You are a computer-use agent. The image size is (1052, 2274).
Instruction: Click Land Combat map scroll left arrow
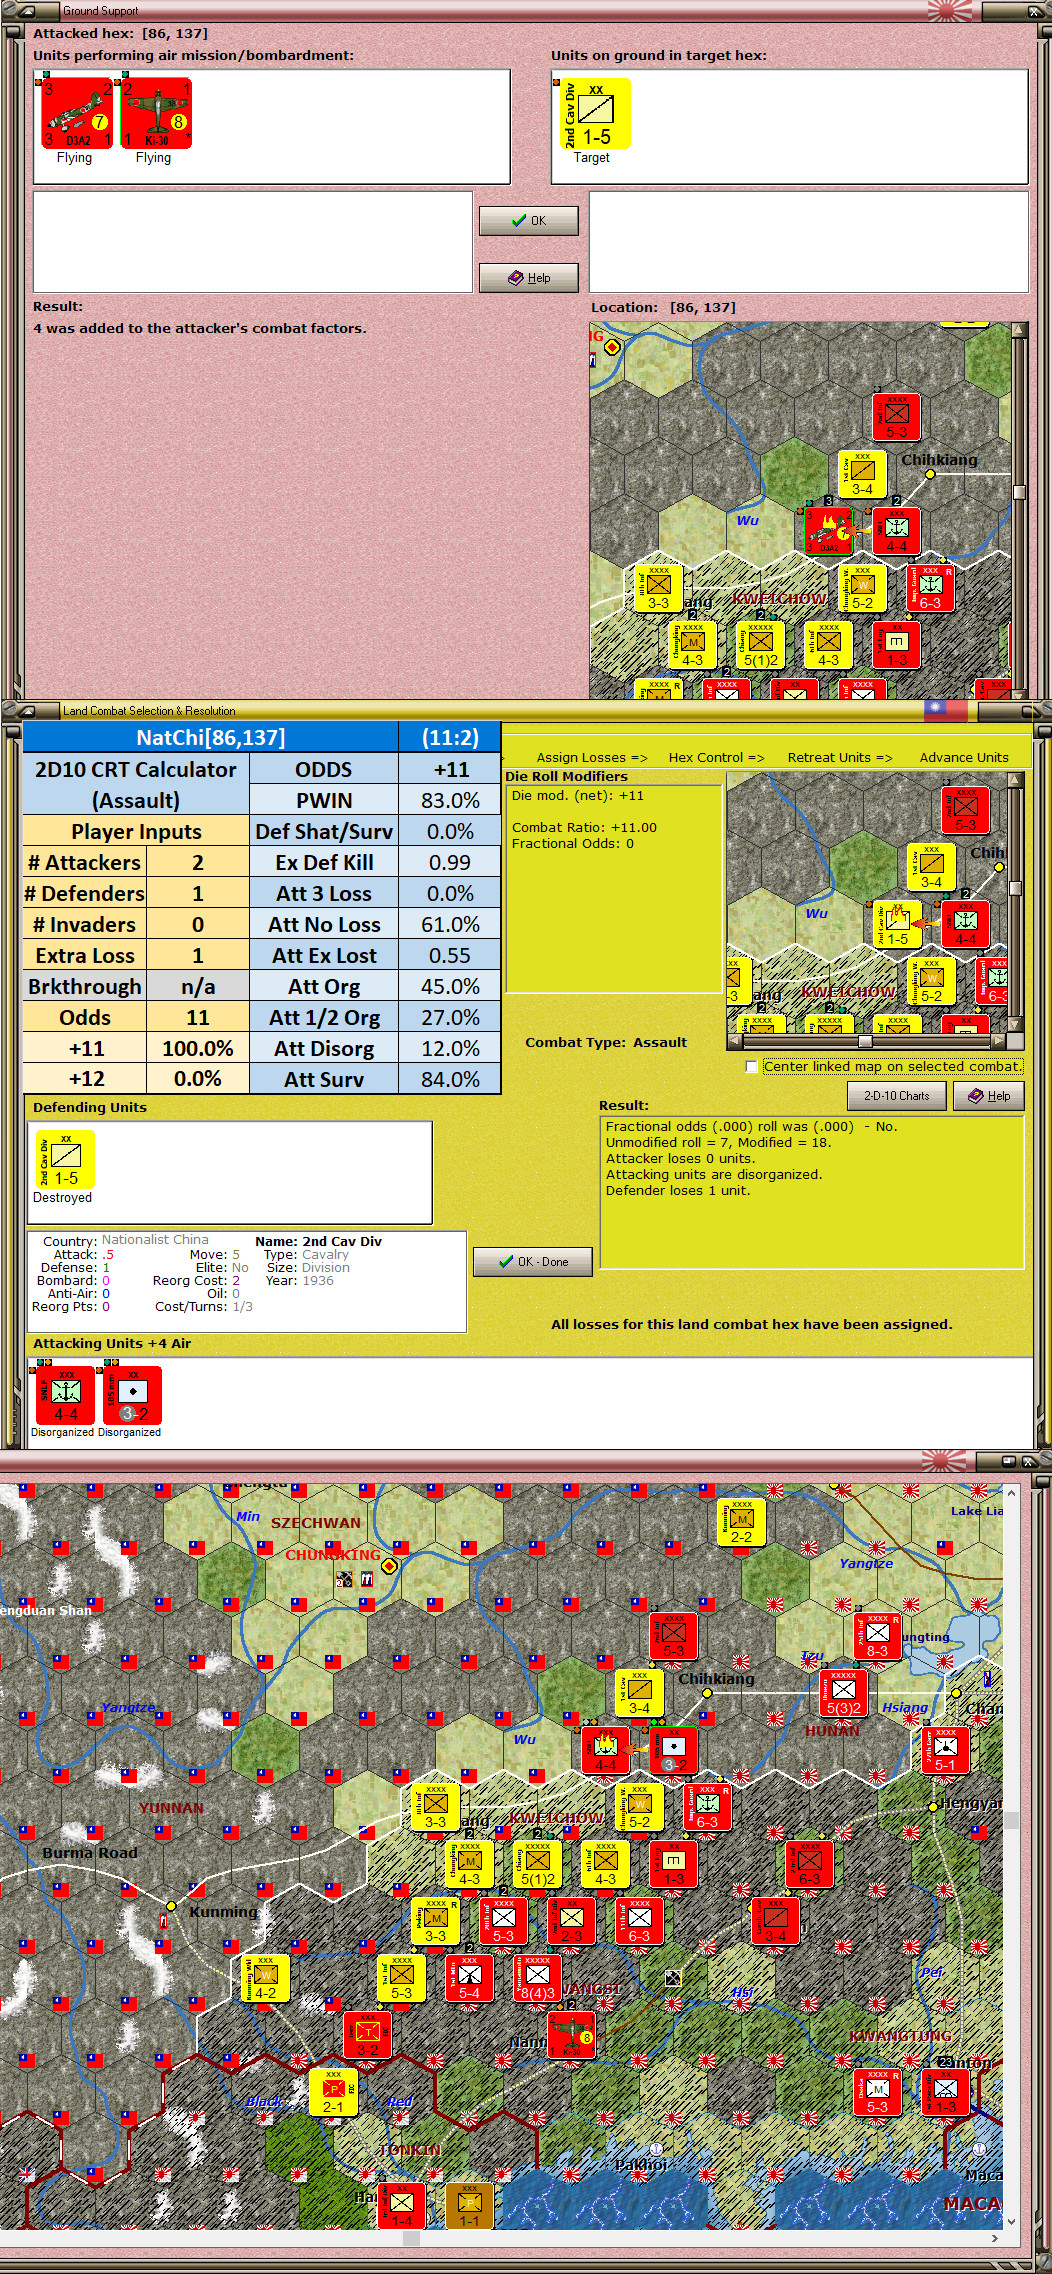pos(735,1041)
